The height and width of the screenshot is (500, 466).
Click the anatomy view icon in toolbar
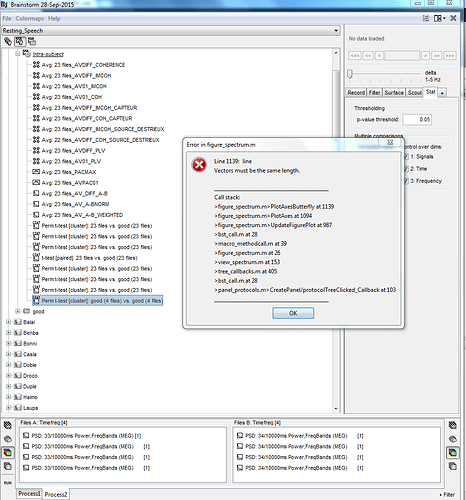coord(8,41)
